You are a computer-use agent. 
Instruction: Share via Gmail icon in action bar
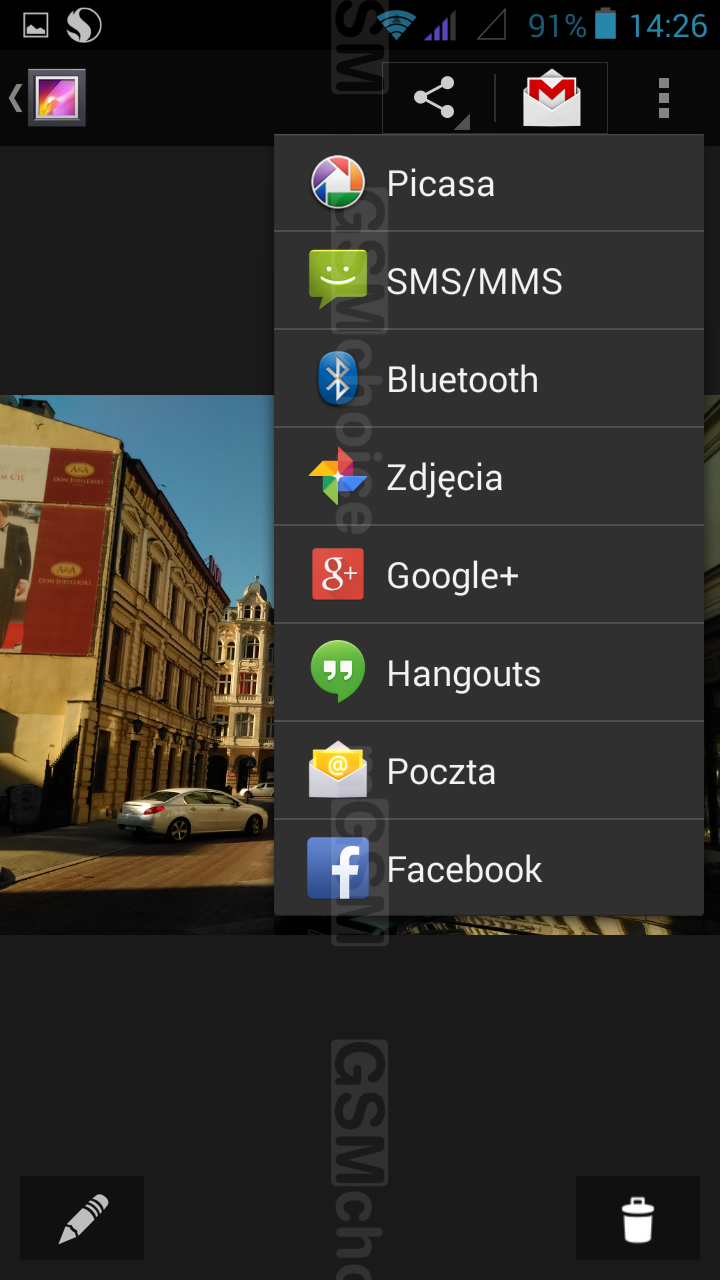pyautogui.click(x=552, y=99)
